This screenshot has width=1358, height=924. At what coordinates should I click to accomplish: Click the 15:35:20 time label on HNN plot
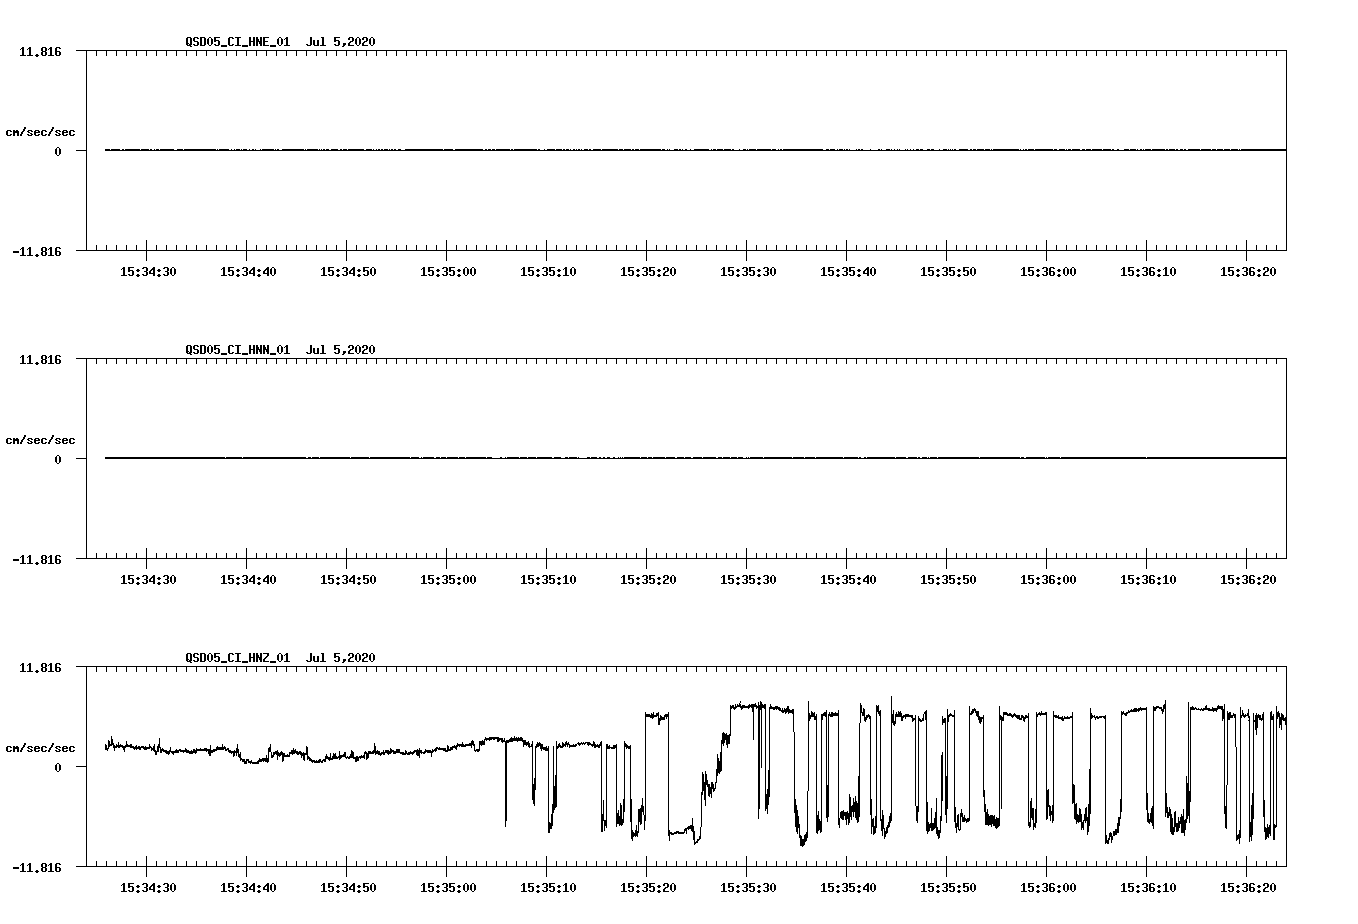point(648,580)
